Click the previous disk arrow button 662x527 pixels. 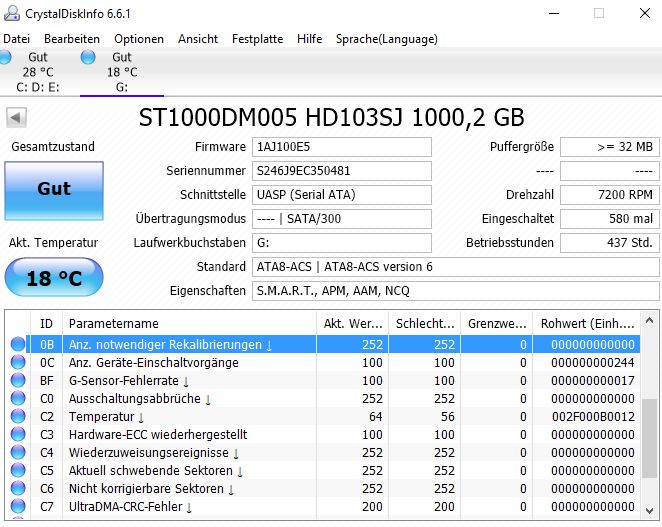click(16, 117)
